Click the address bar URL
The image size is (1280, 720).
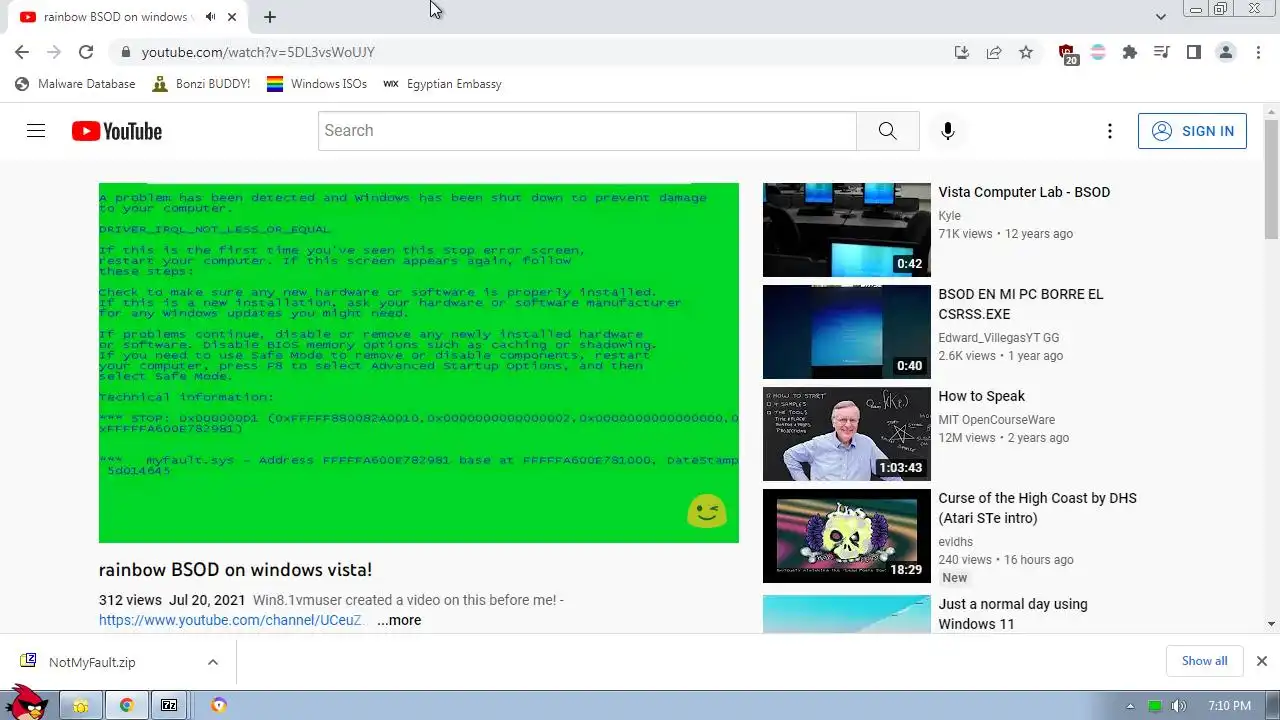click(x=258, y=52)
